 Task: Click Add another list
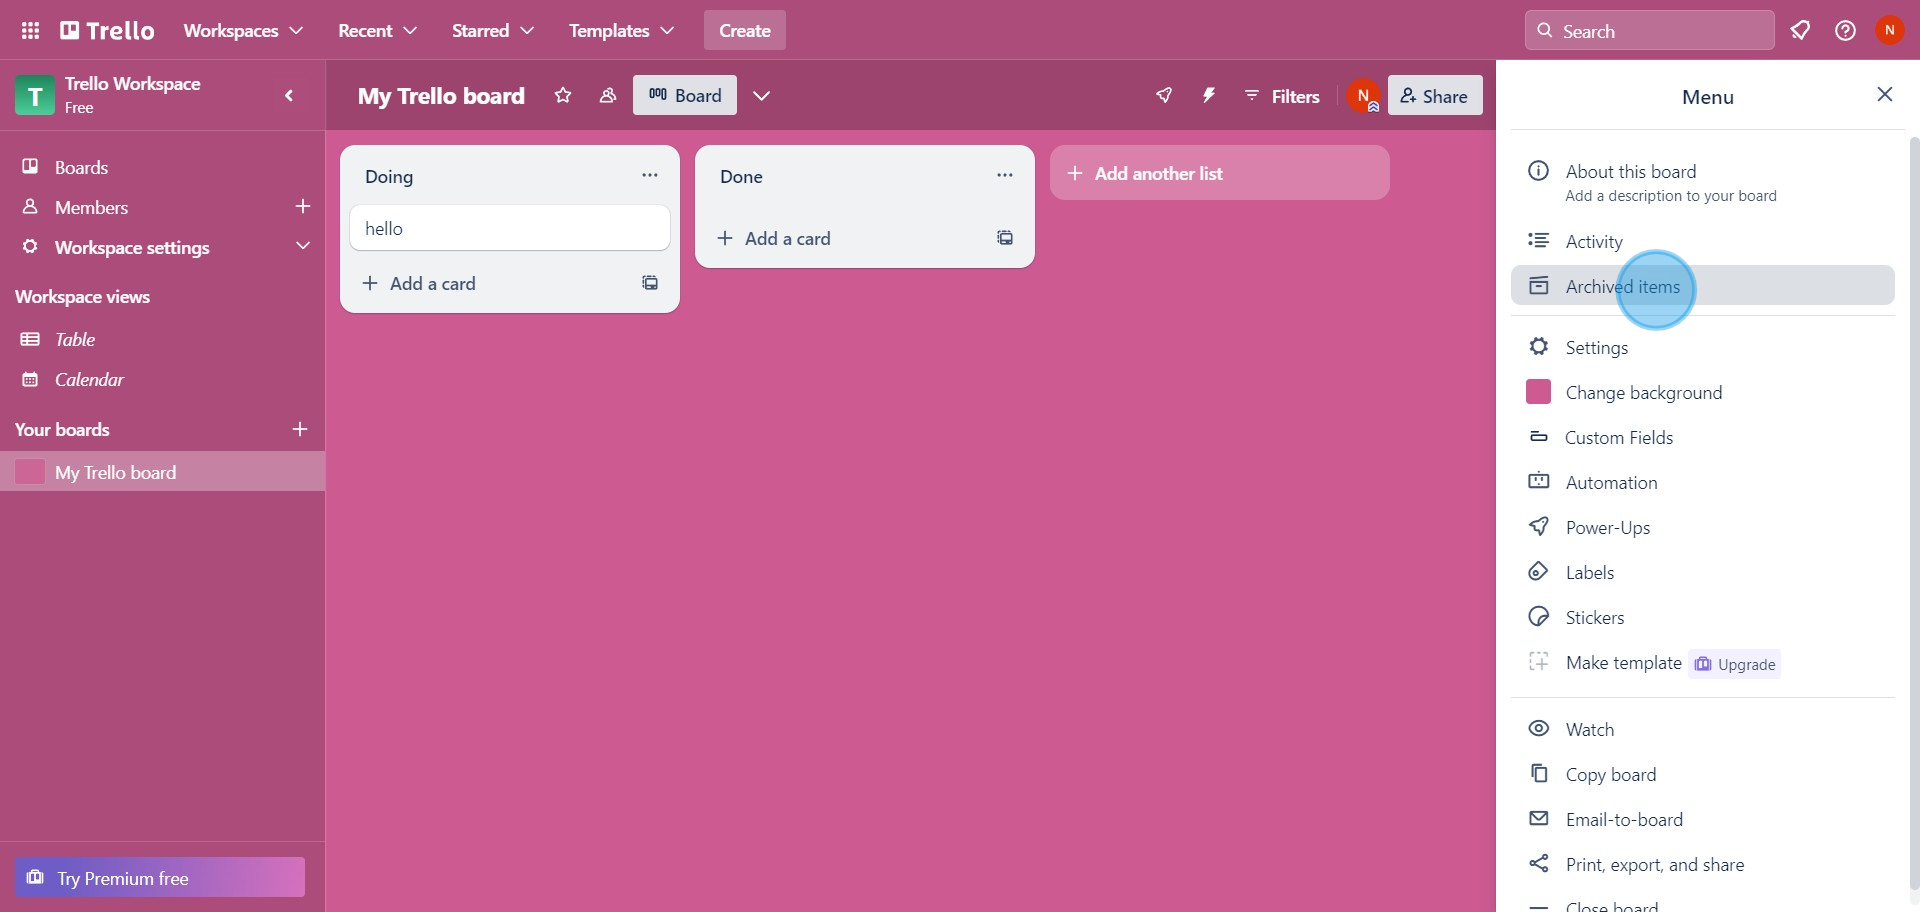point(1220,173)
